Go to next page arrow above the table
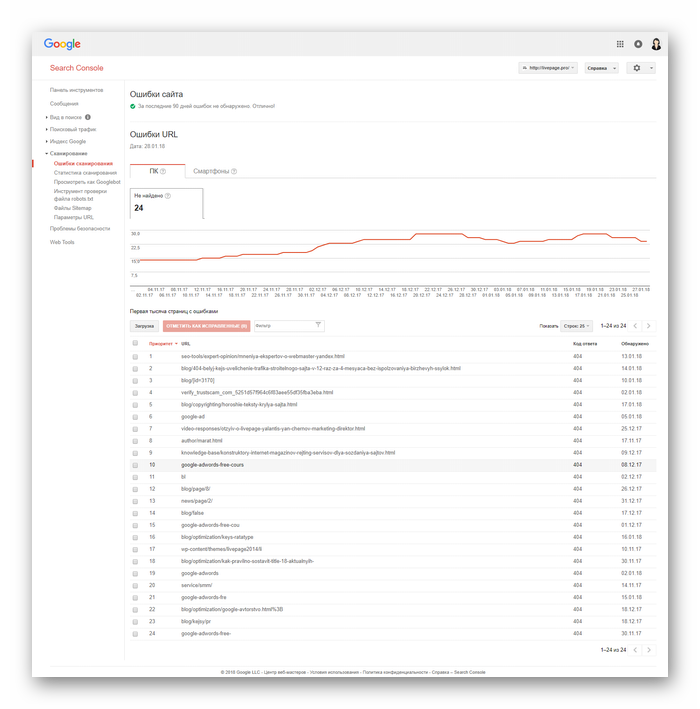Image resolution: width=700 pixels, height=709 pixels. [649, 326]
